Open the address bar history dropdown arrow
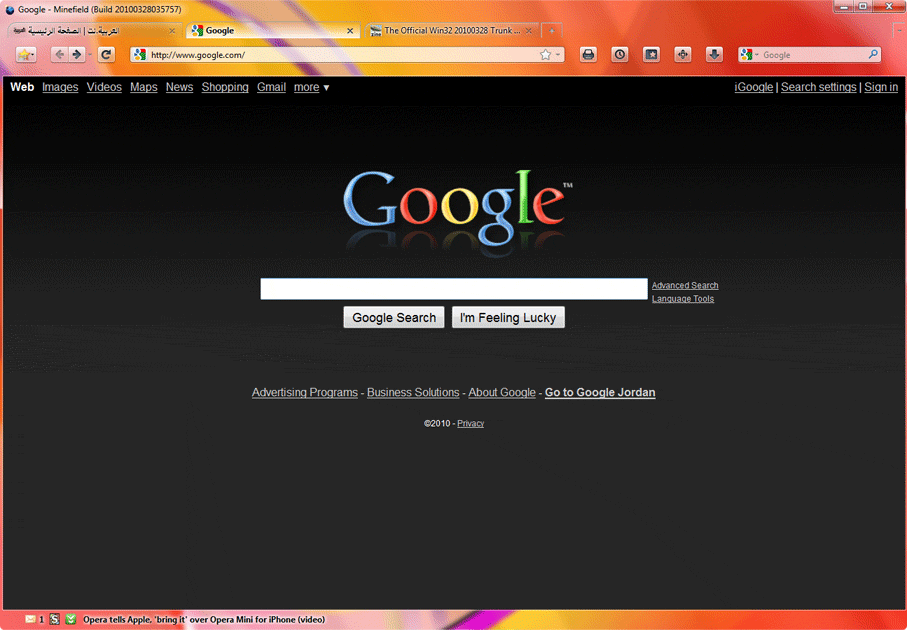Image resolution: width=907 pixels, height=630 pixels. tap(558, 55)
